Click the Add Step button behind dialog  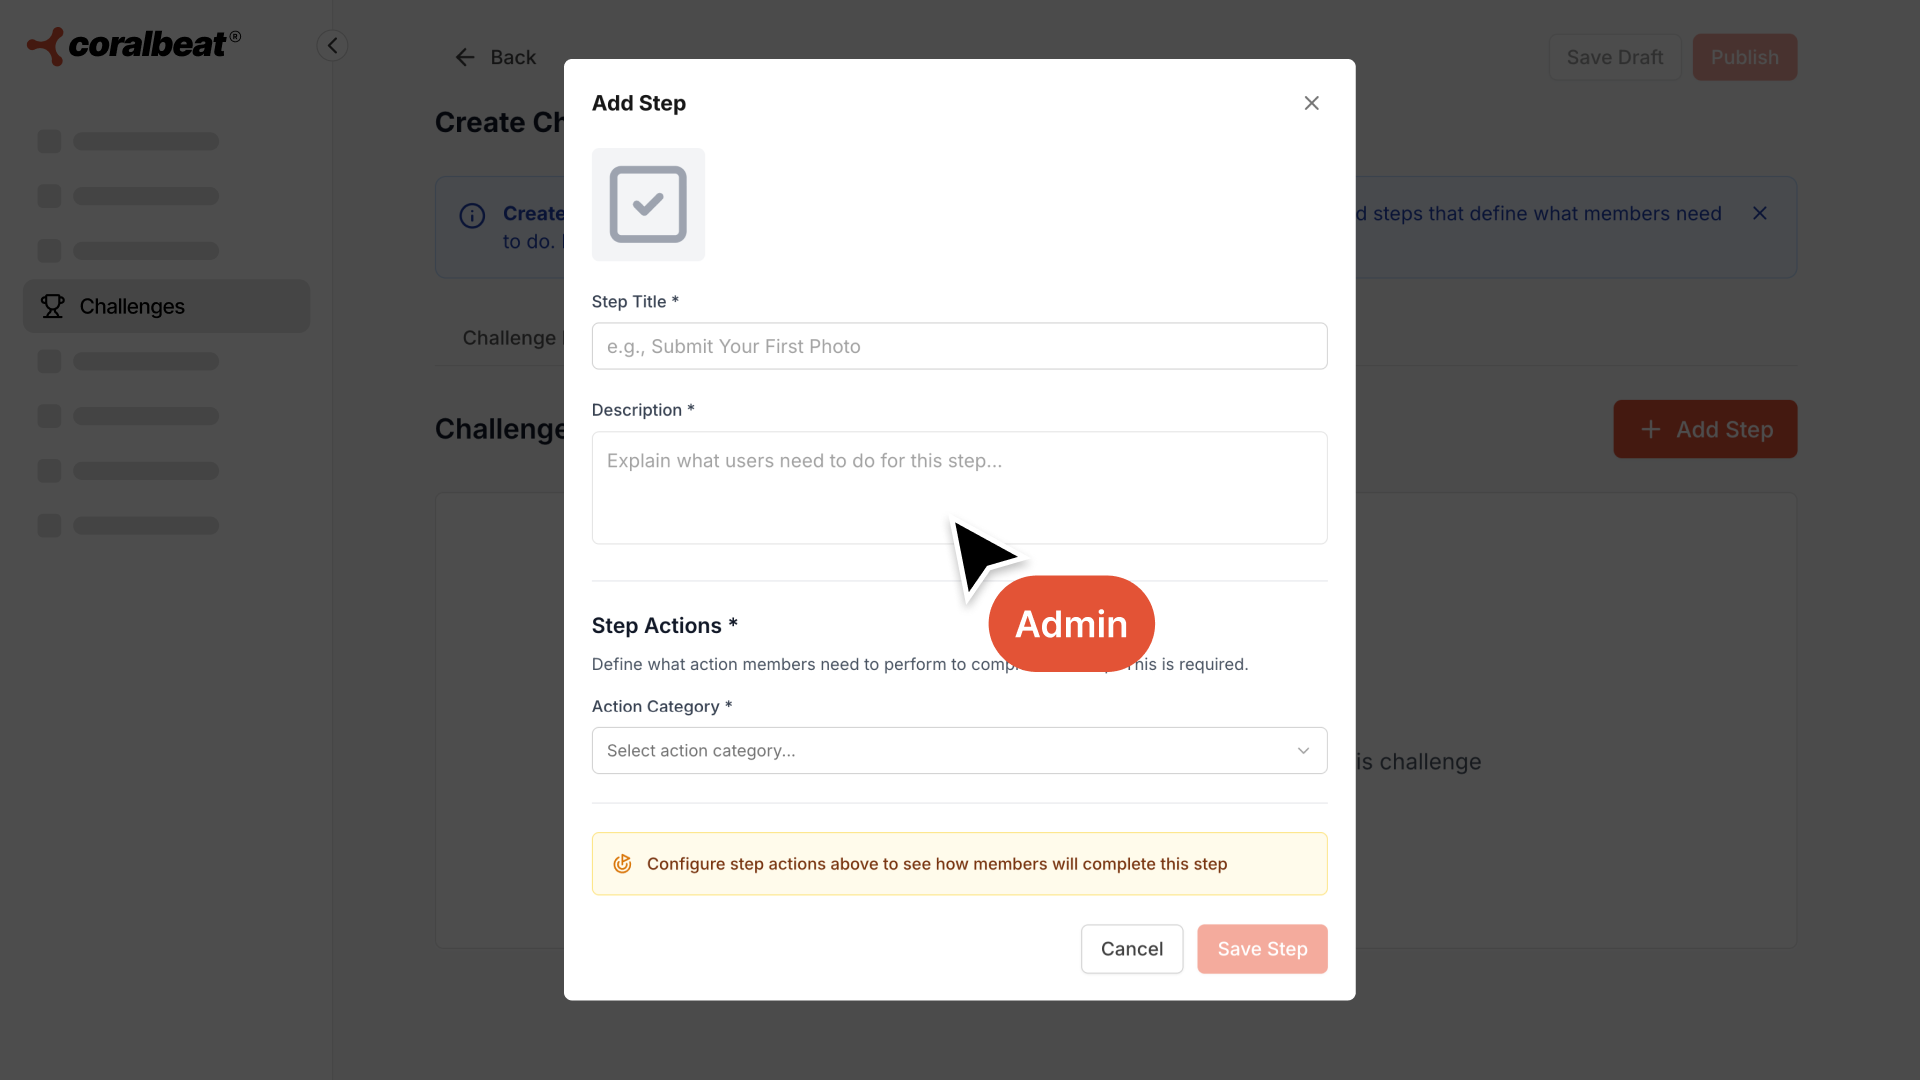tap(1704, 429)
